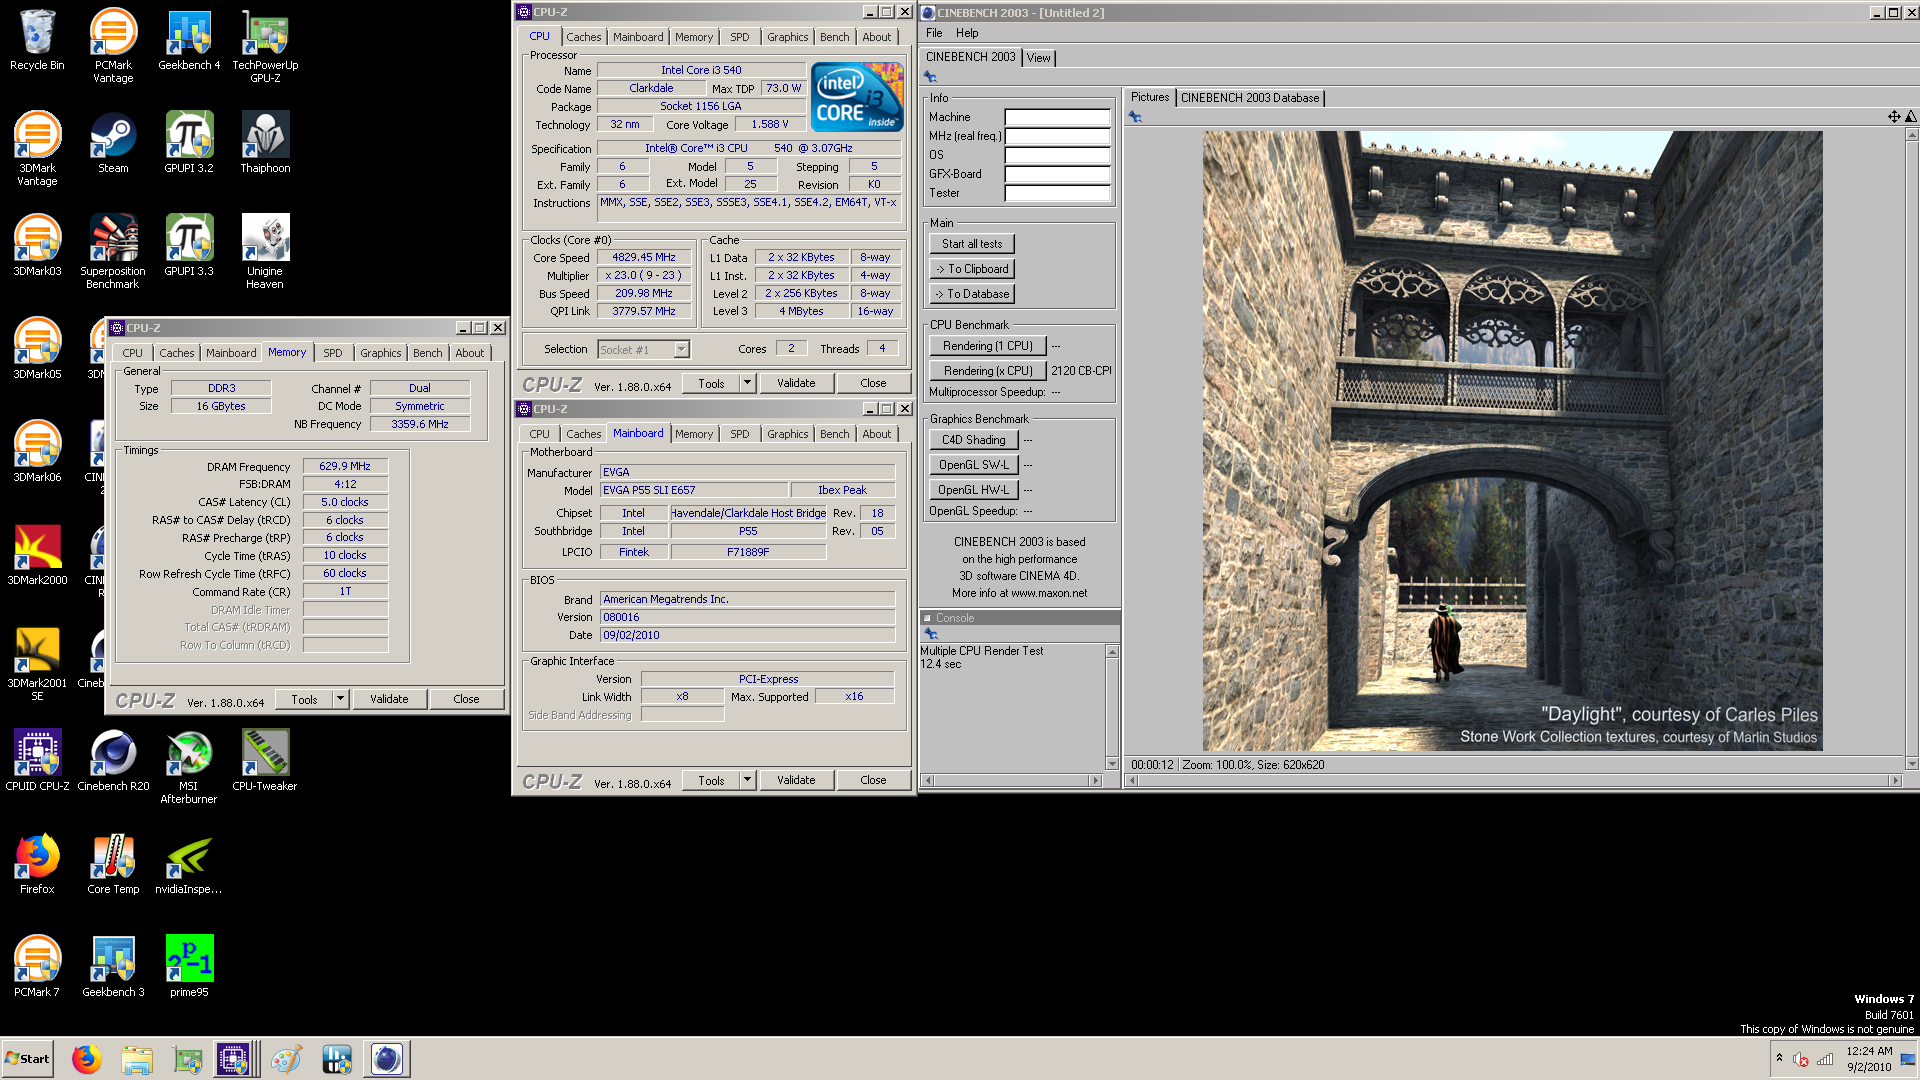Open Core Temp desktop icon

(113, 864)
